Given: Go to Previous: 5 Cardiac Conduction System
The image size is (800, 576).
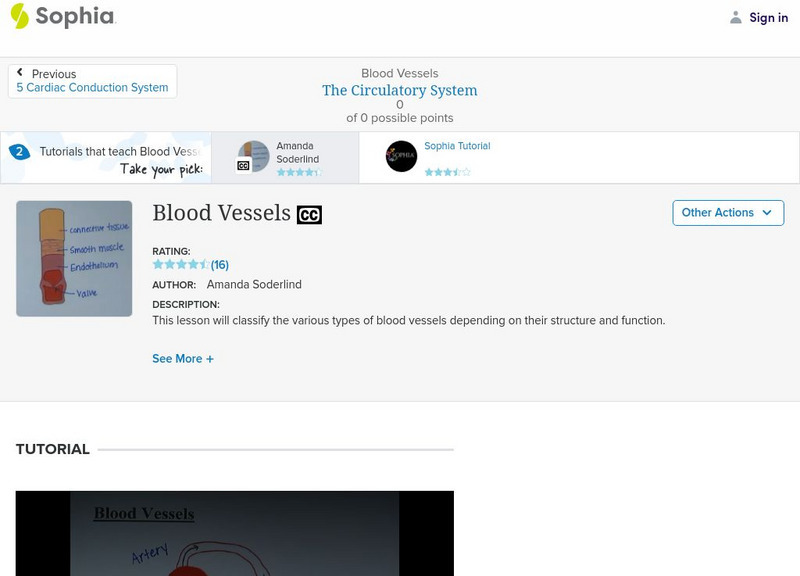Looking at the screenshot, I should [x=92, y=87].
